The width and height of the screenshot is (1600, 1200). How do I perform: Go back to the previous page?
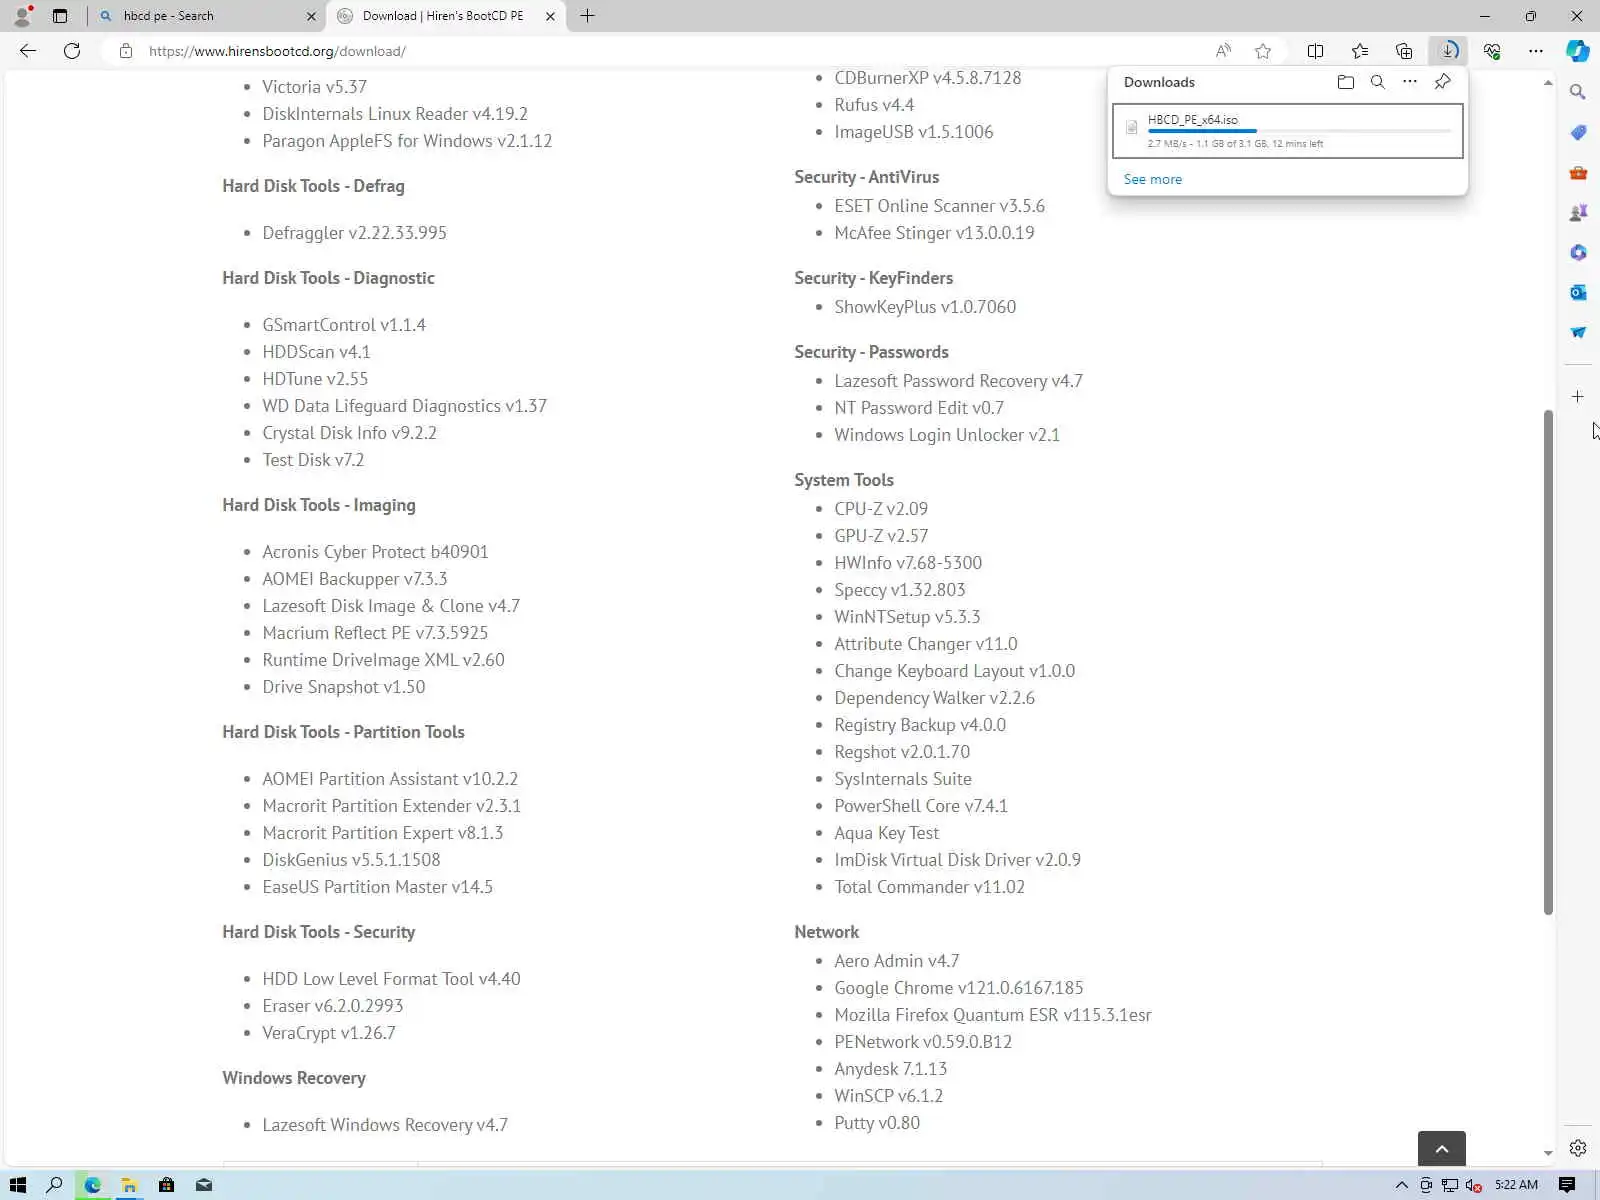pos(28,51)
